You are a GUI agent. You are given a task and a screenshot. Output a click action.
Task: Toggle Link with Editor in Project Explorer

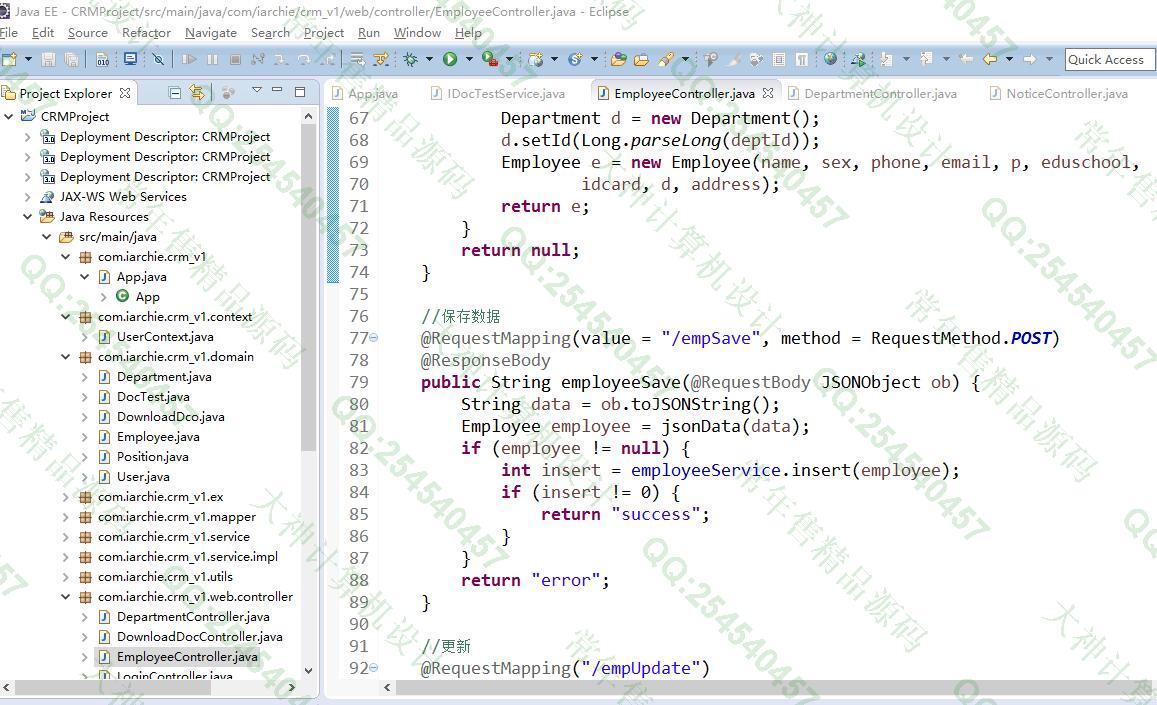click(x=197, y=92)
